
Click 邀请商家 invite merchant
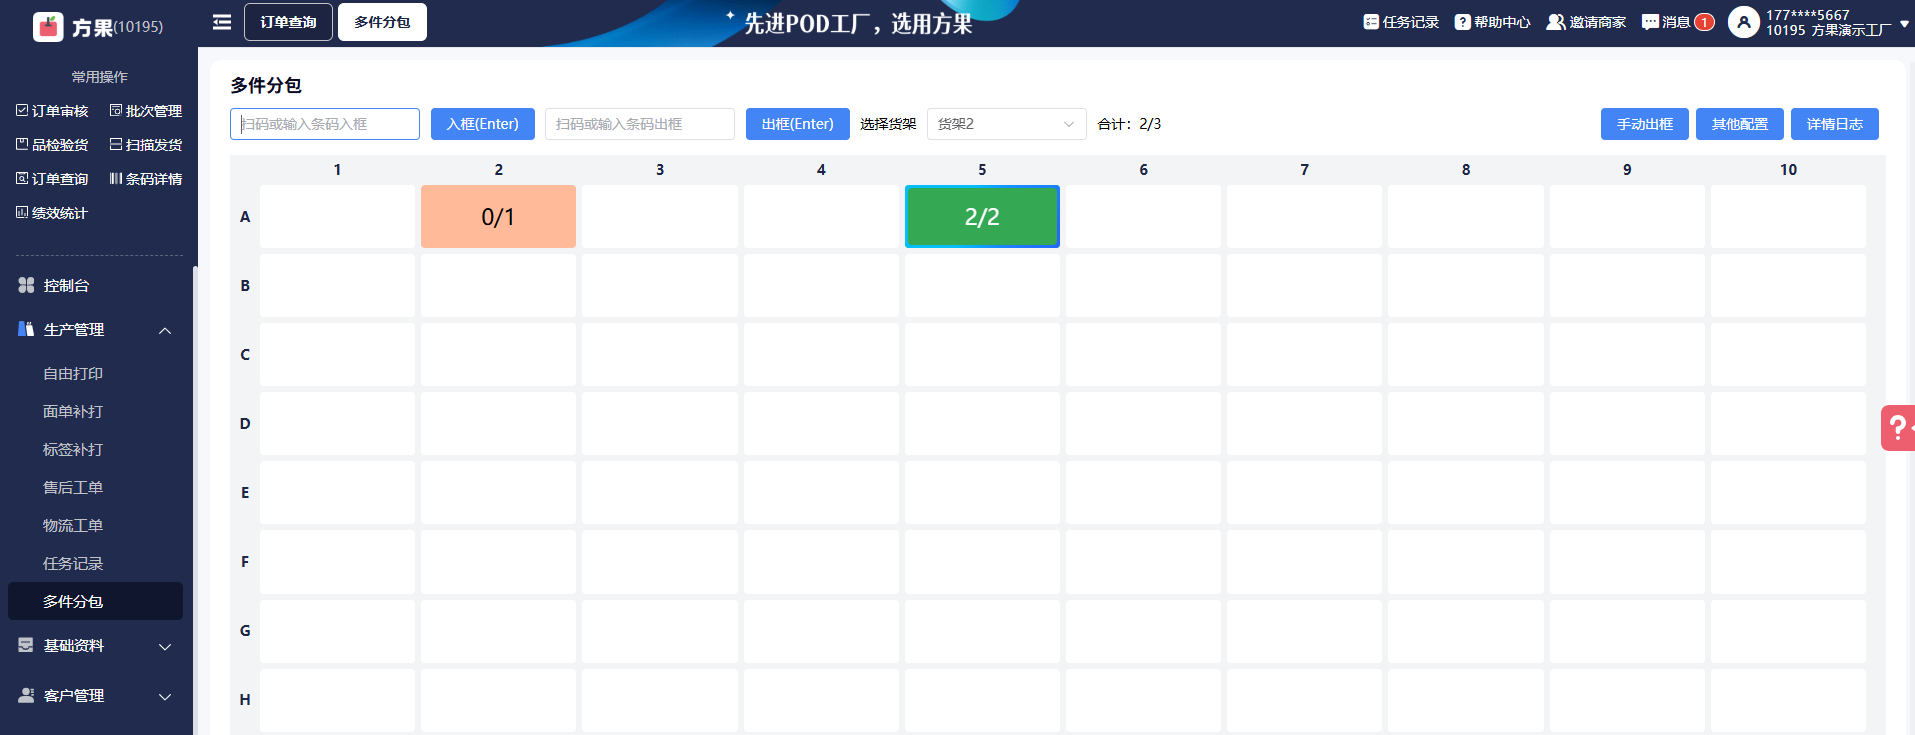coord(1586,22)
